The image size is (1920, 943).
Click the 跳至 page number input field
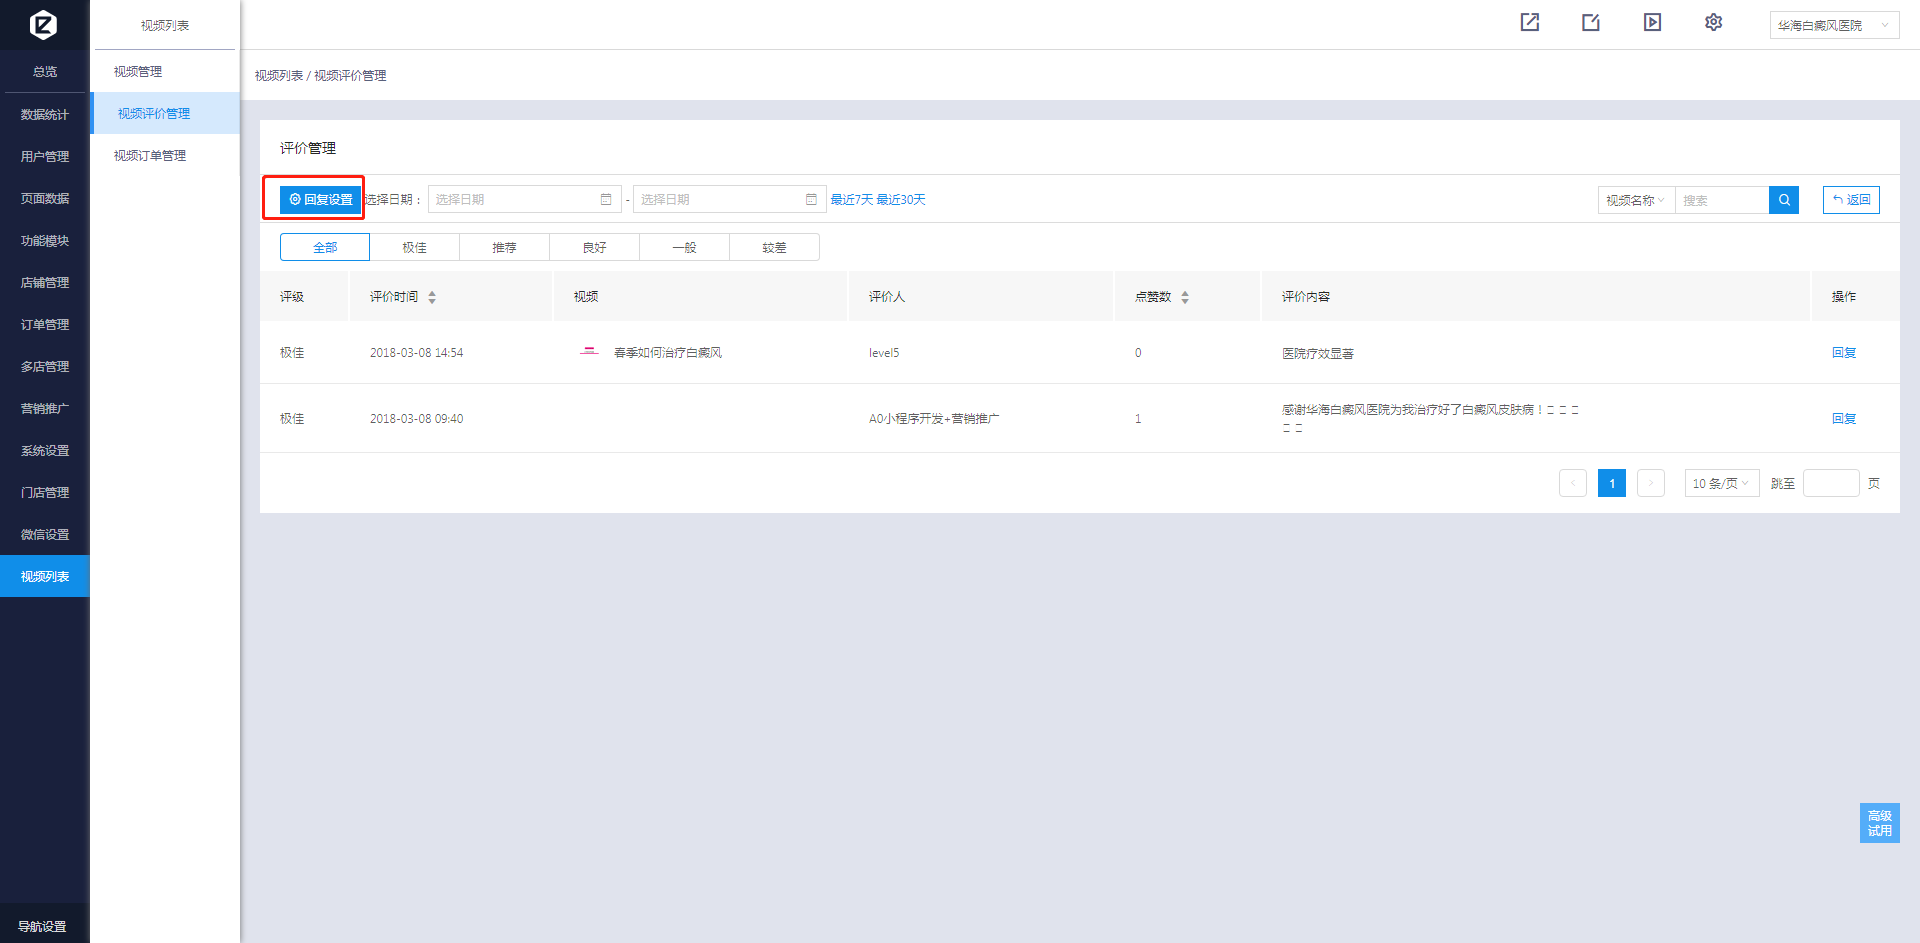(1831, 483)
